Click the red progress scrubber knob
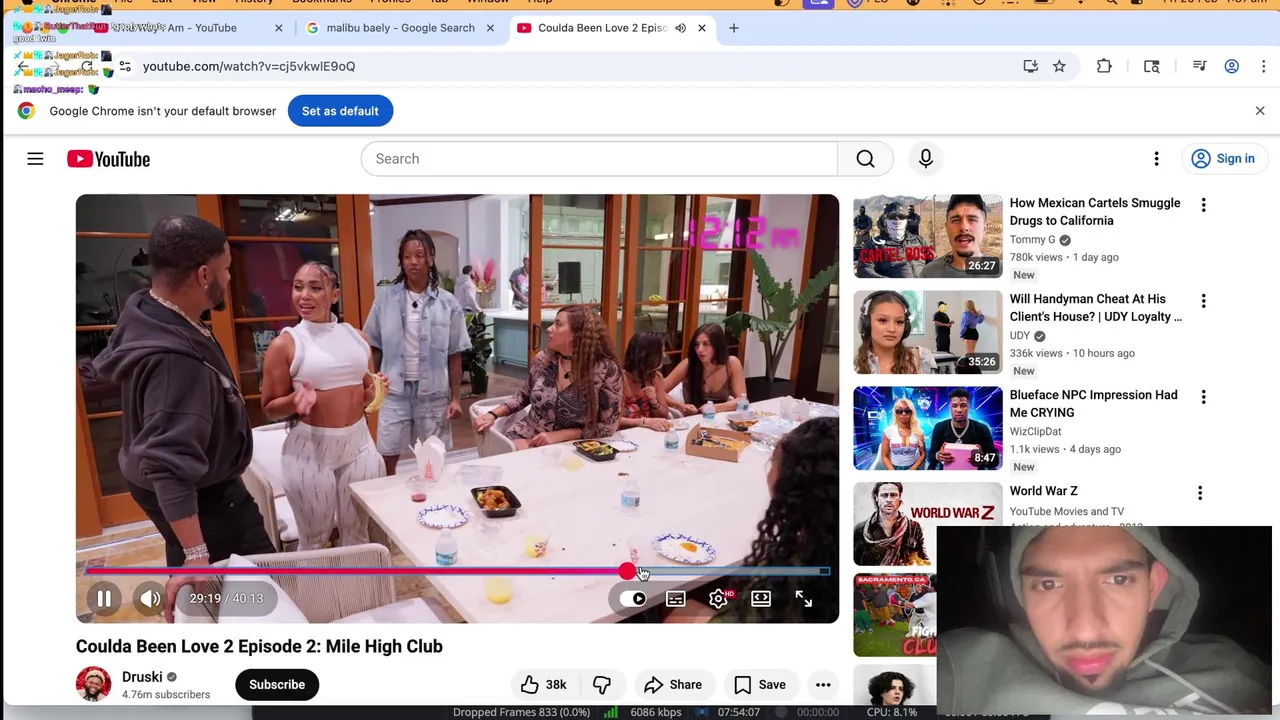1280x720 pixels. 627,571
